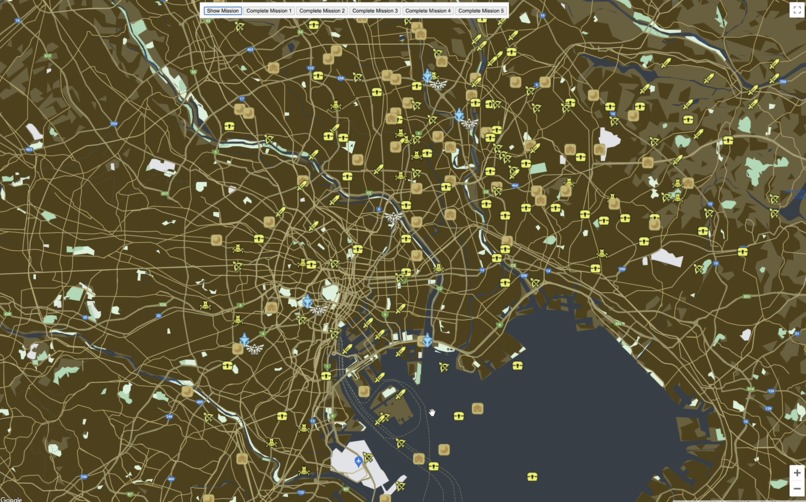806x502 pixels.
Task: Click the westernmost blue shrine marker
Action: (245, 339)
